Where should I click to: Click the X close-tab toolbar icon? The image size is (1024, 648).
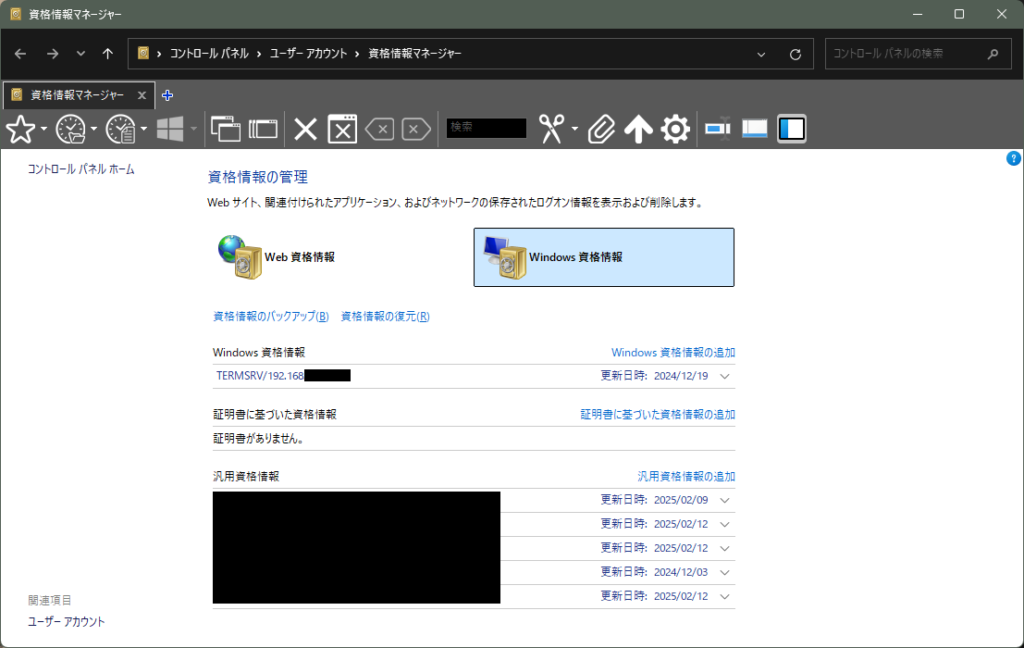305,129
